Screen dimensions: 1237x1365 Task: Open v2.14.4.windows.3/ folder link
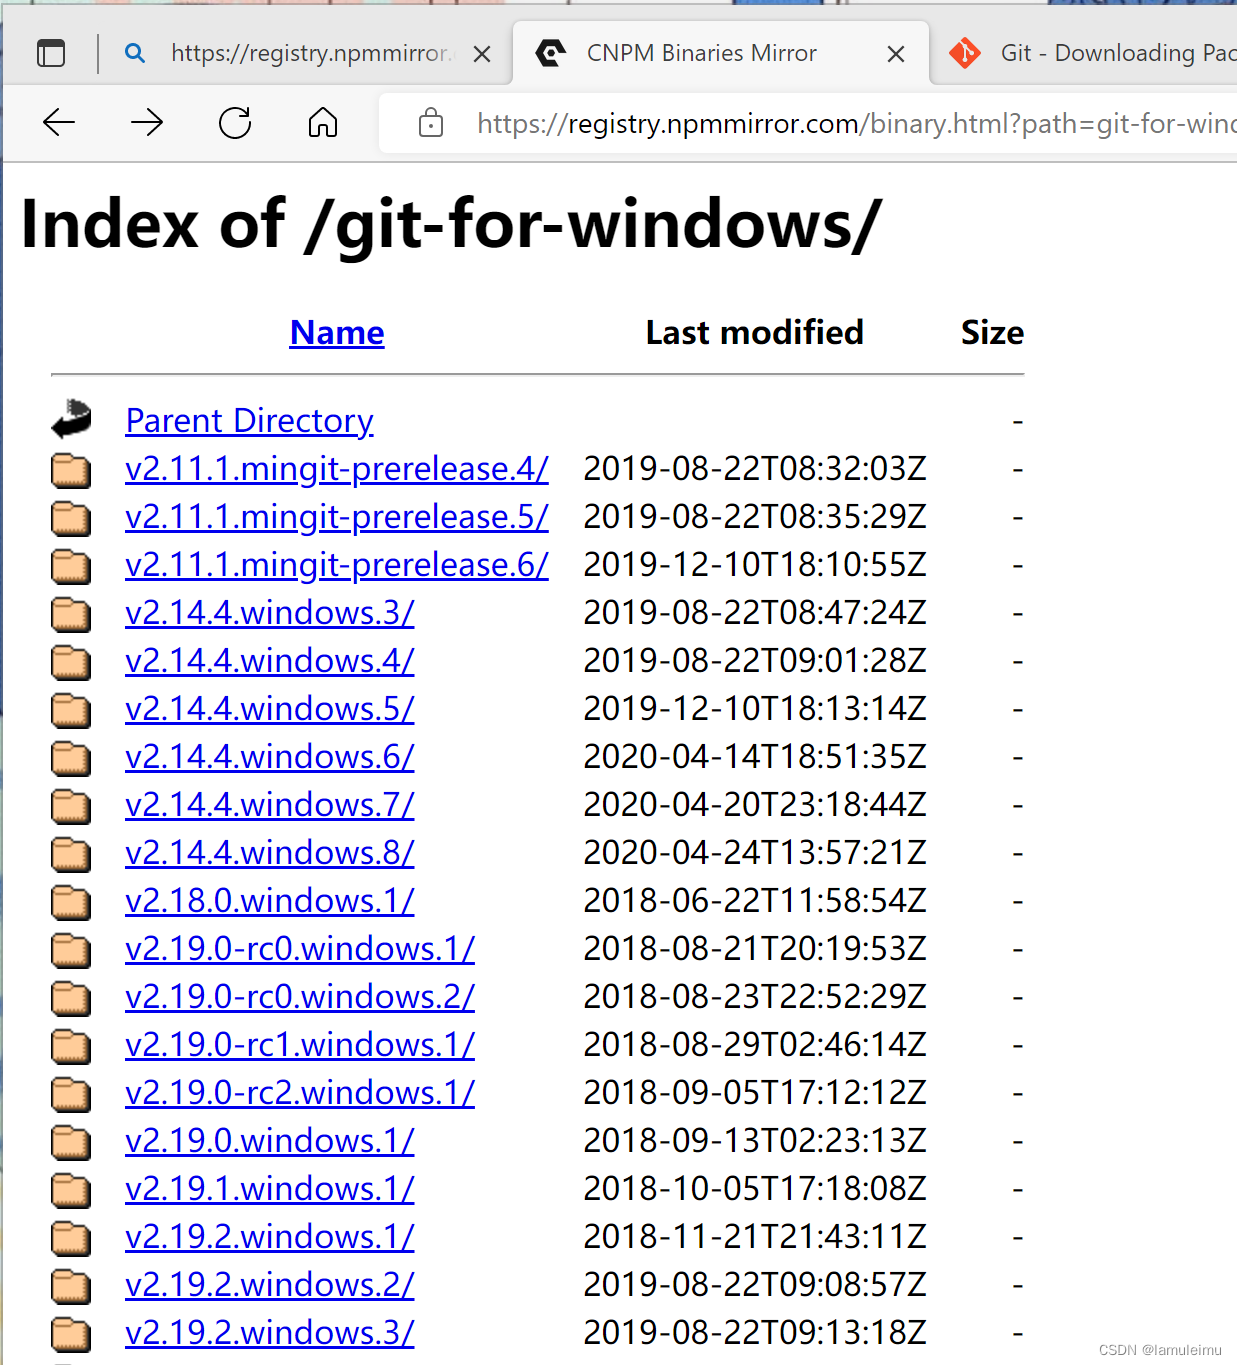(270, 613)
